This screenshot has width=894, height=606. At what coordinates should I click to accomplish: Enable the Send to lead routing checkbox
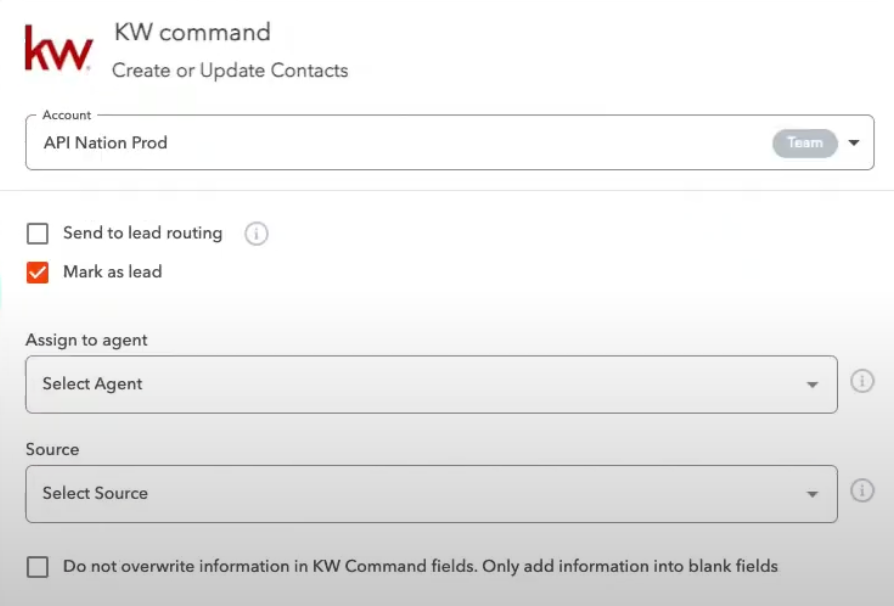point(38,234)
